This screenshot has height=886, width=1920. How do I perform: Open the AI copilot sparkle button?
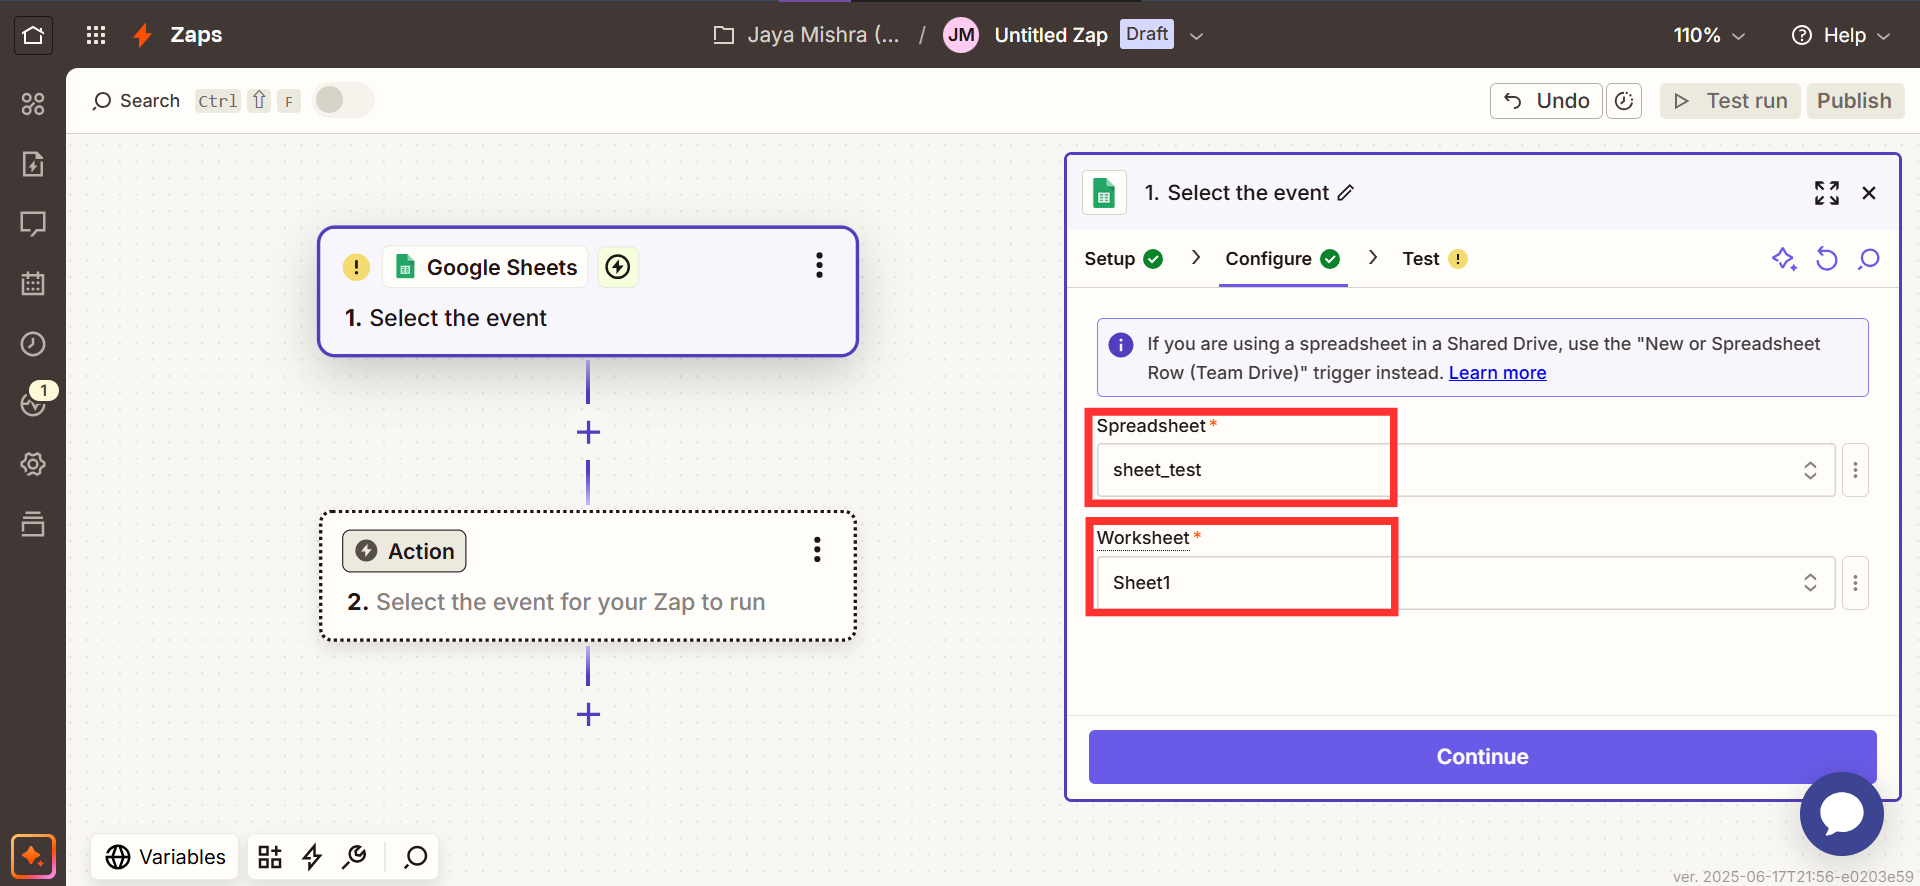(x=33, y=857)
